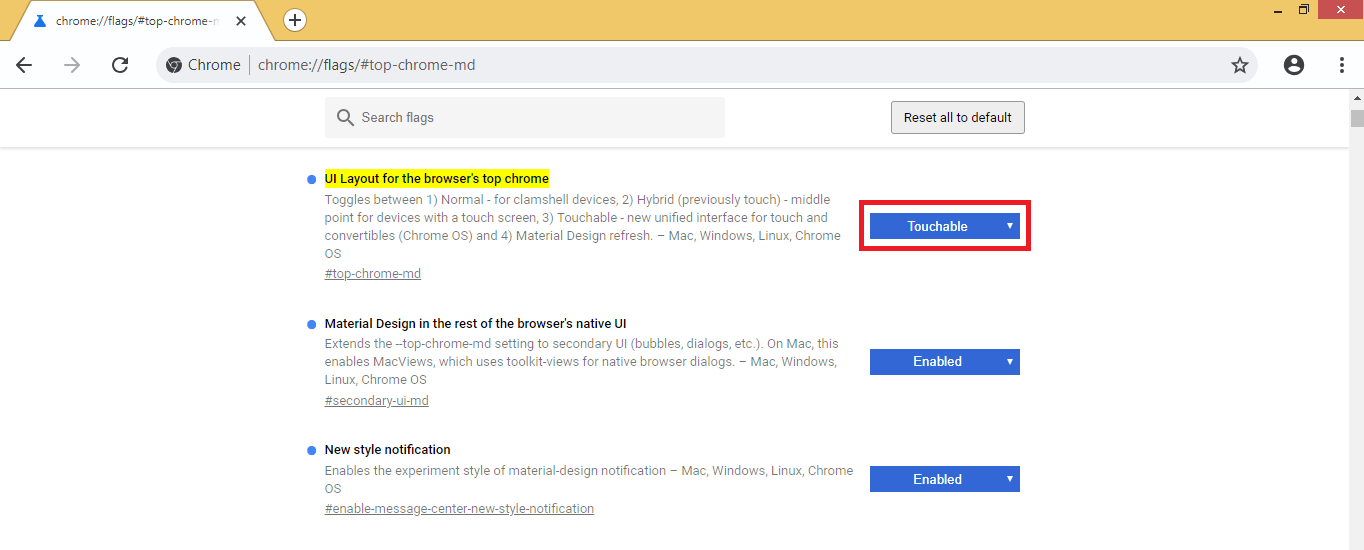This screenshot has height=550, width=1364.
Task: Click 'Material Design in the rest of the browser's native UI' title
Action: click(x=475, y=324)
